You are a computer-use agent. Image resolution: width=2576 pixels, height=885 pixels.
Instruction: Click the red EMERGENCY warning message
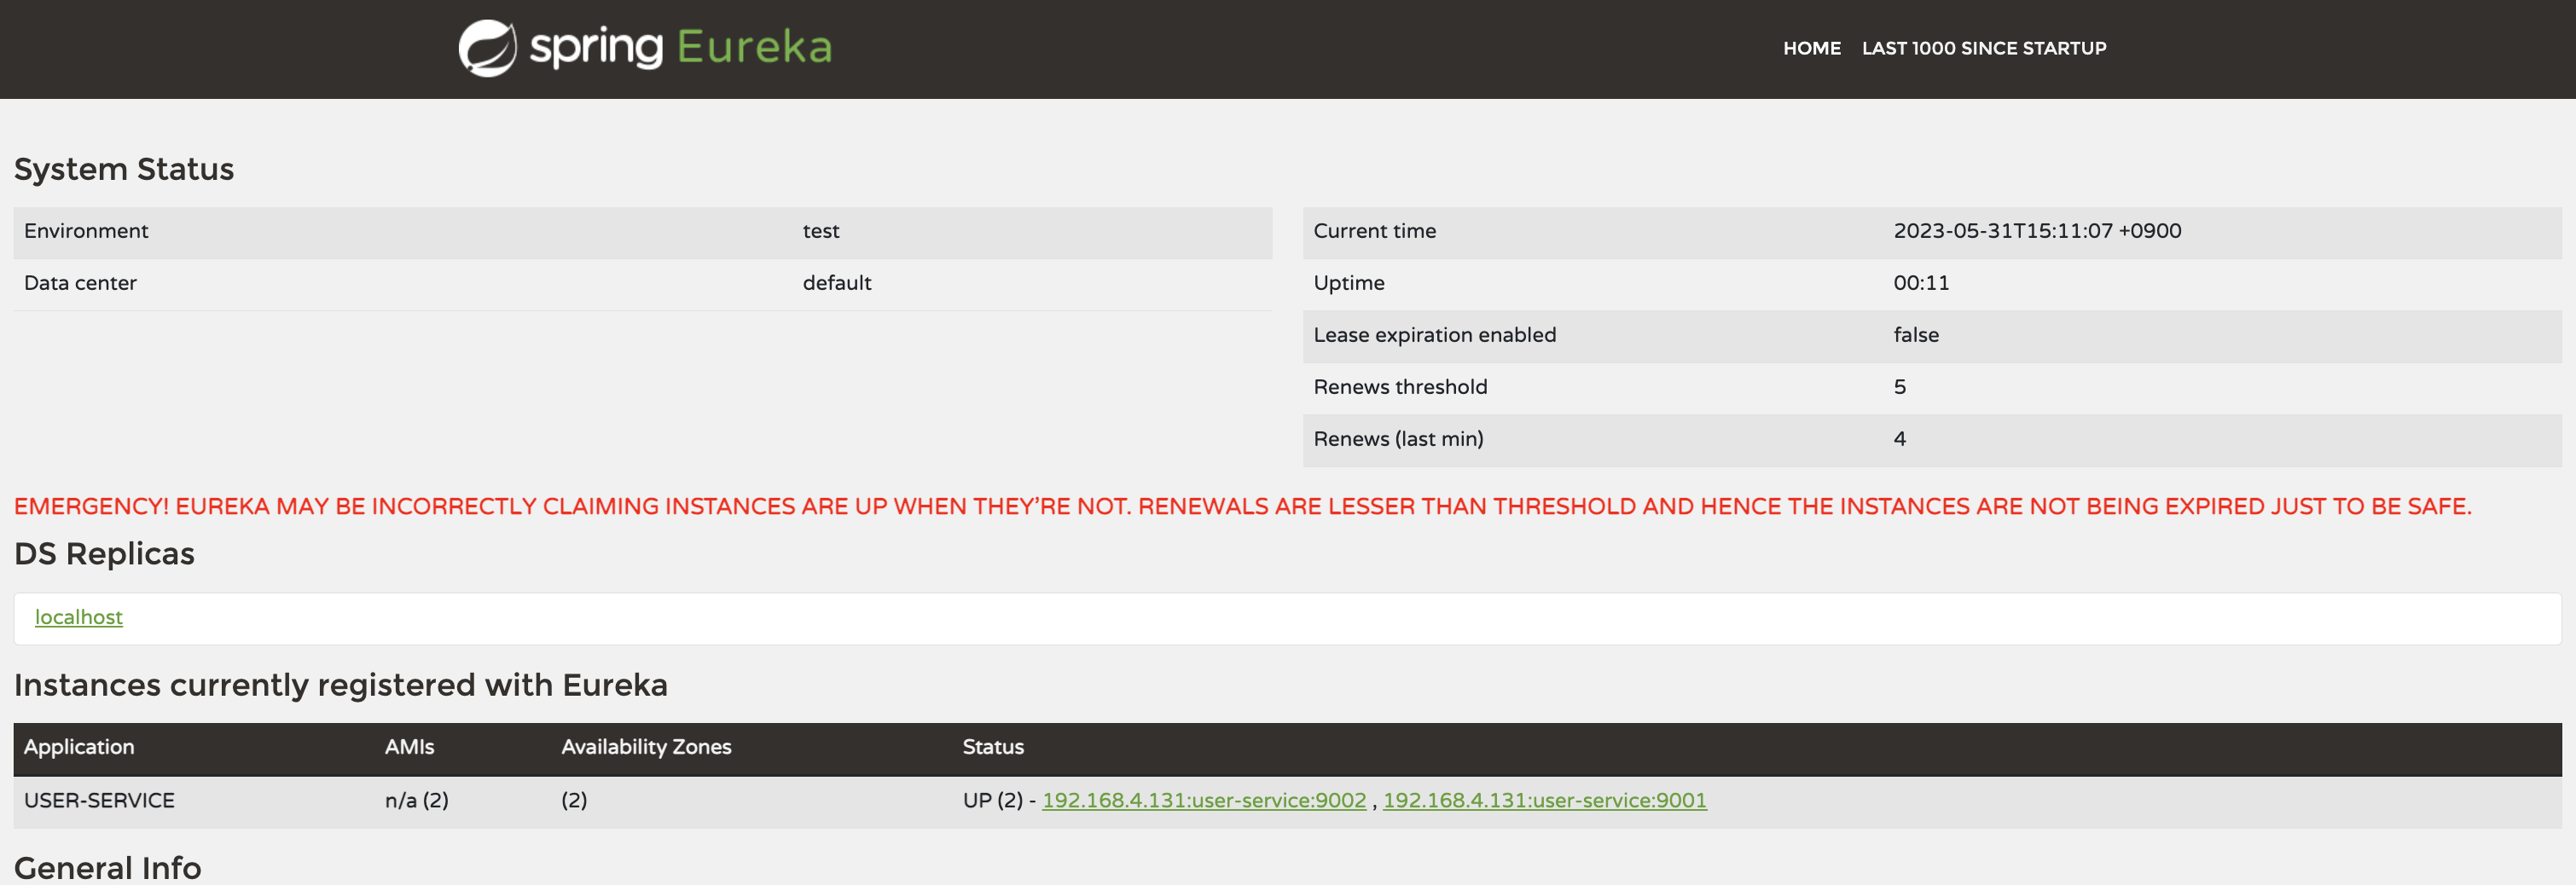click(x=1242, y=507)
